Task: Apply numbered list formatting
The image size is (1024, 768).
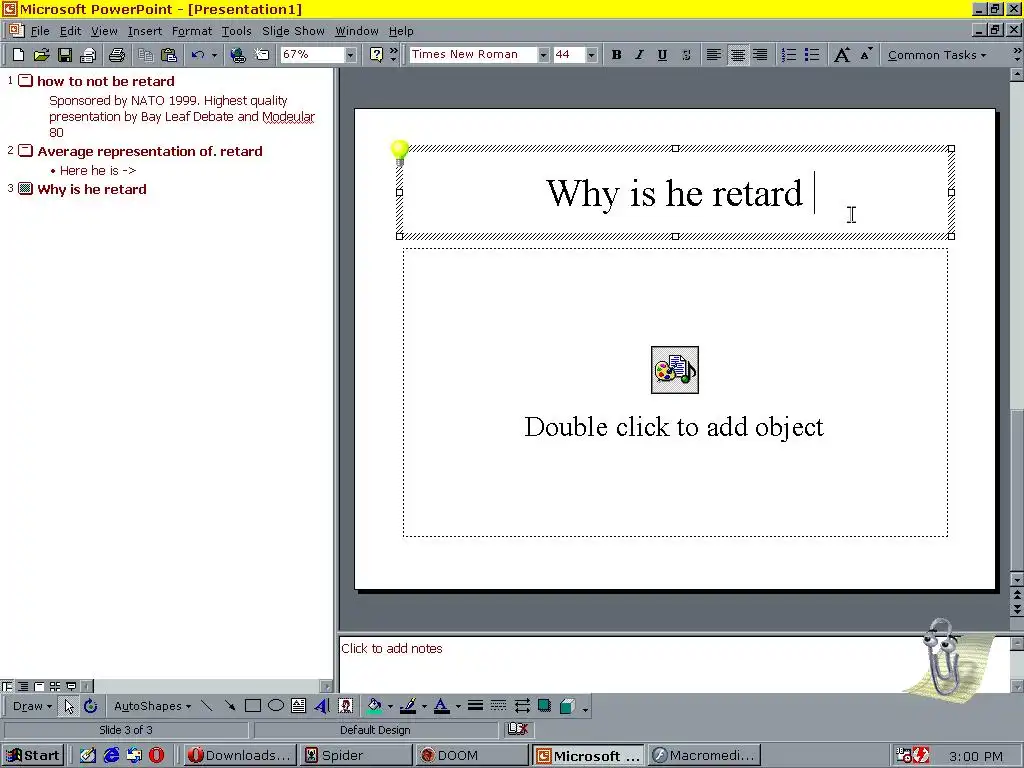Action: 789,55
